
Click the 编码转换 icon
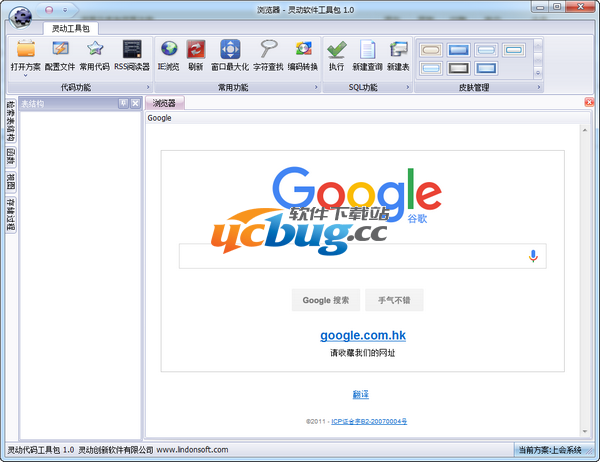coord(303,49)
